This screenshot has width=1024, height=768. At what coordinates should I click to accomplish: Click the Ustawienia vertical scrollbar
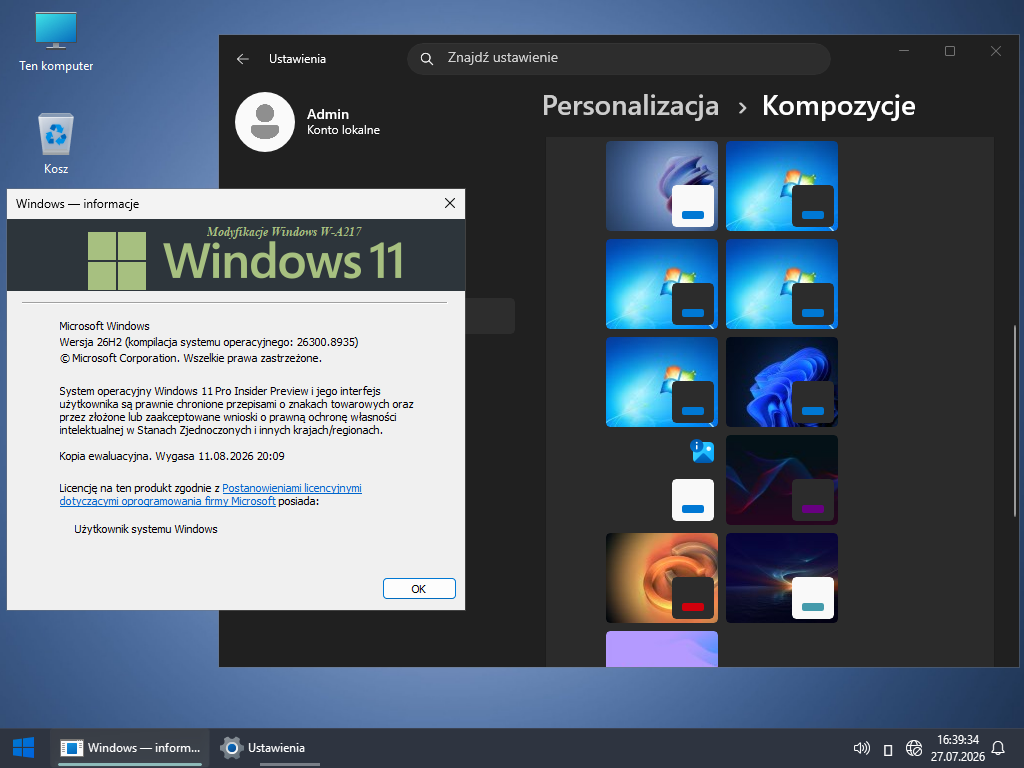(1014, 421)
